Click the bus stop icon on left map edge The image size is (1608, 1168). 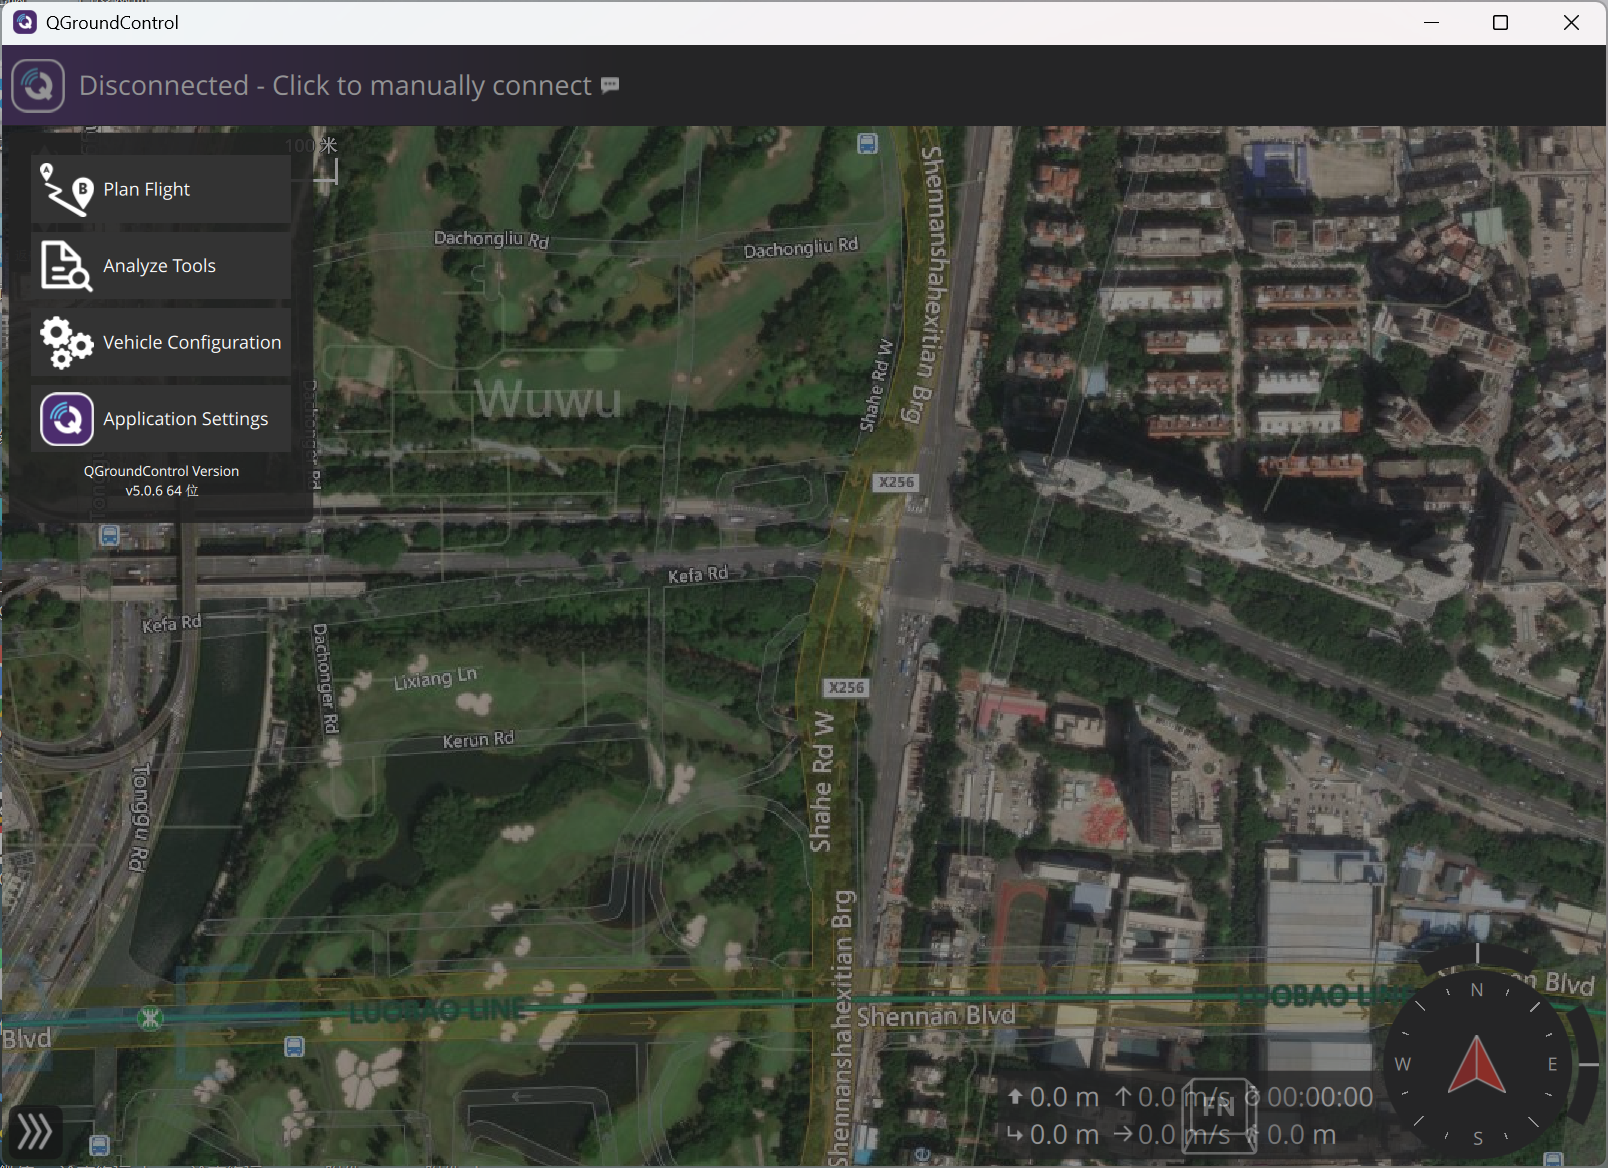click(110, 536)
